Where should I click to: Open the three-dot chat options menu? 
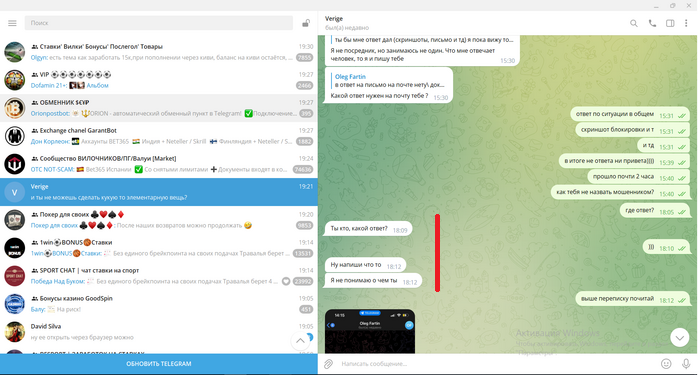pyautogui.click(x=686, y=24)
